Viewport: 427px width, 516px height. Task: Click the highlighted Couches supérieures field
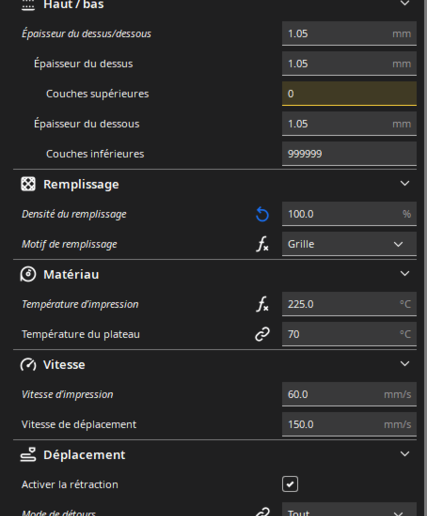click(x=349, y=94)
